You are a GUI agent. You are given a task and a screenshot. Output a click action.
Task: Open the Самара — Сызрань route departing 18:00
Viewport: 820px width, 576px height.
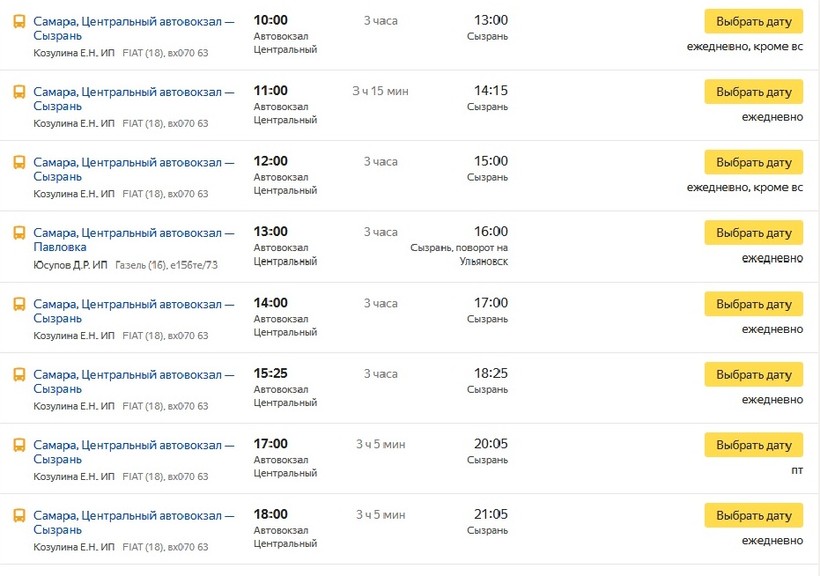point(133,522)
